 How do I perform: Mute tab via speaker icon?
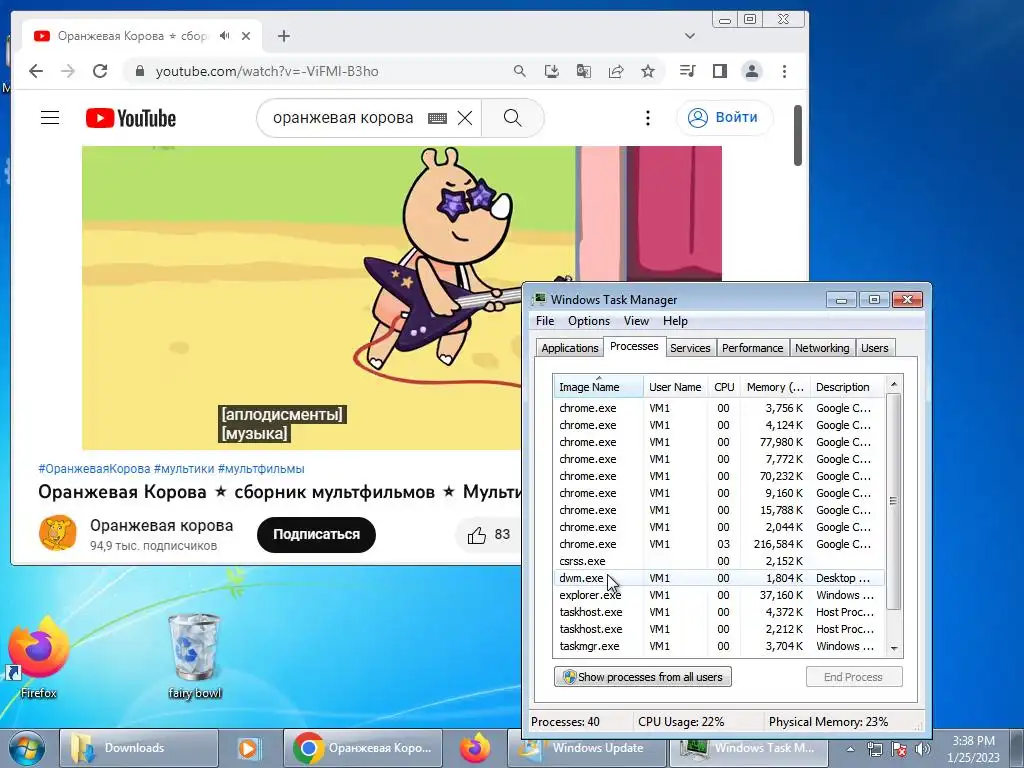click(x=225, y=36)
